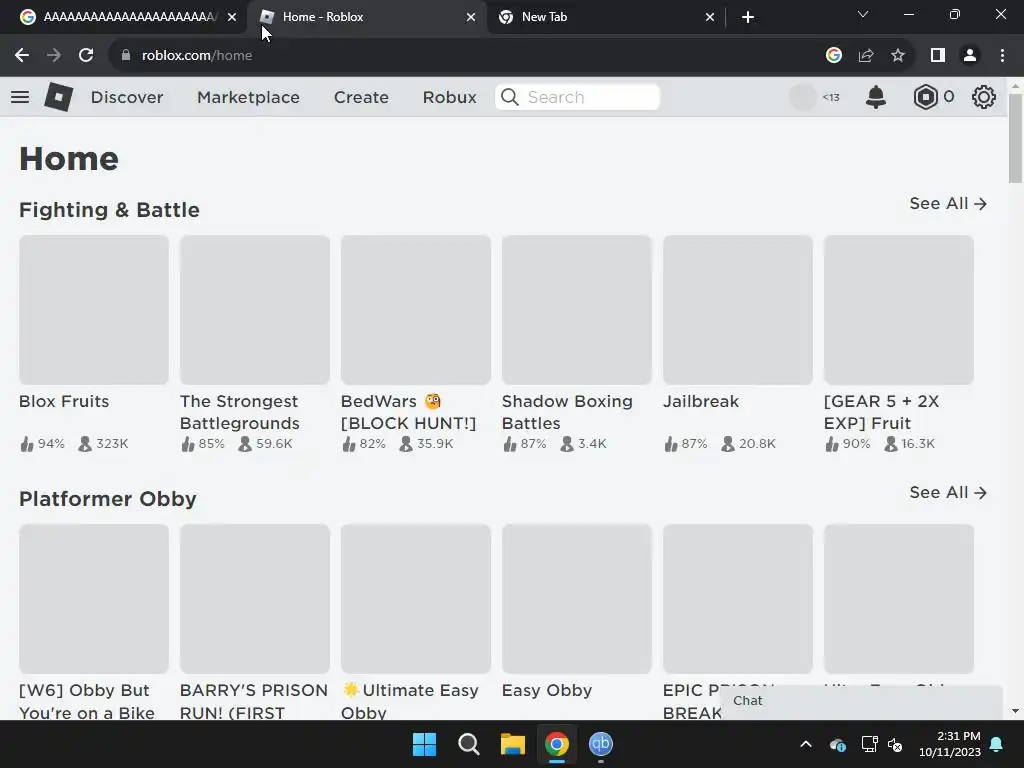Open the qBittorrent taskbar icon
This screenshot has height=768, width=1024.
(x=601, y=744)
